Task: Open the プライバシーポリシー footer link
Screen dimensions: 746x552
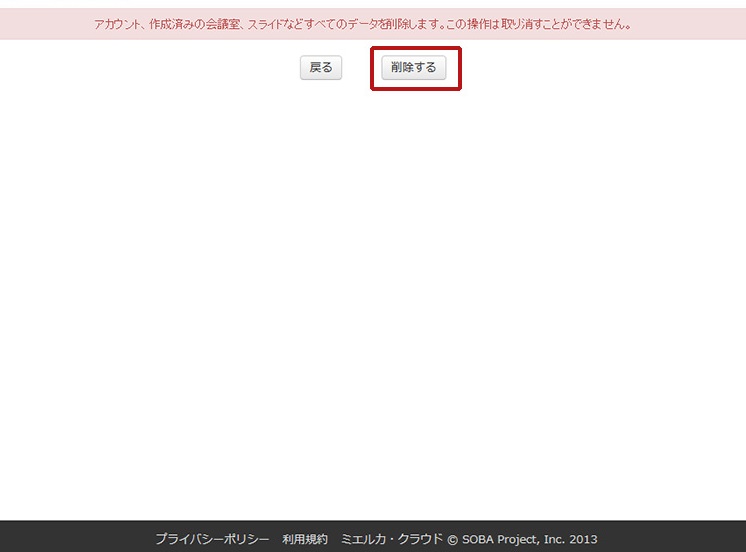Action: coord(212,539)
